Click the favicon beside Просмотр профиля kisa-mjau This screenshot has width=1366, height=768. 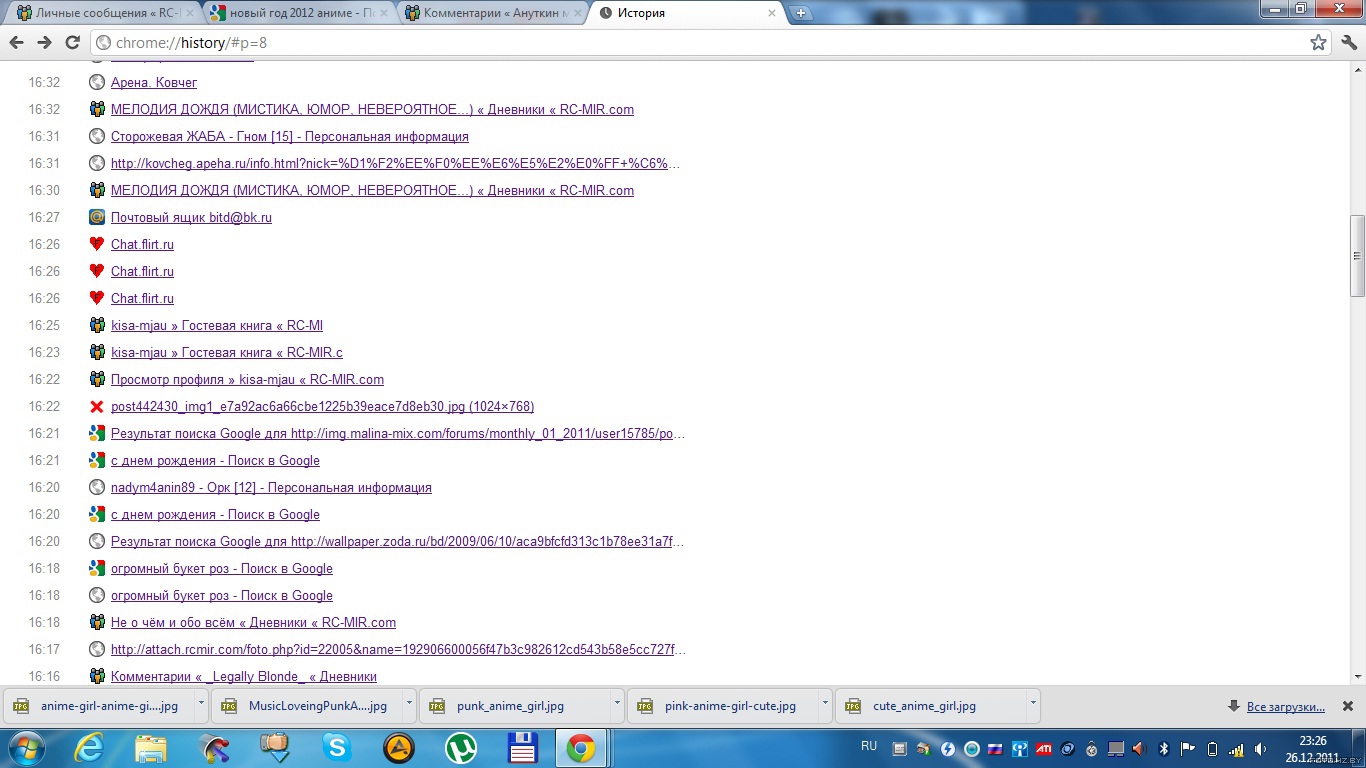tap(97, 379)
